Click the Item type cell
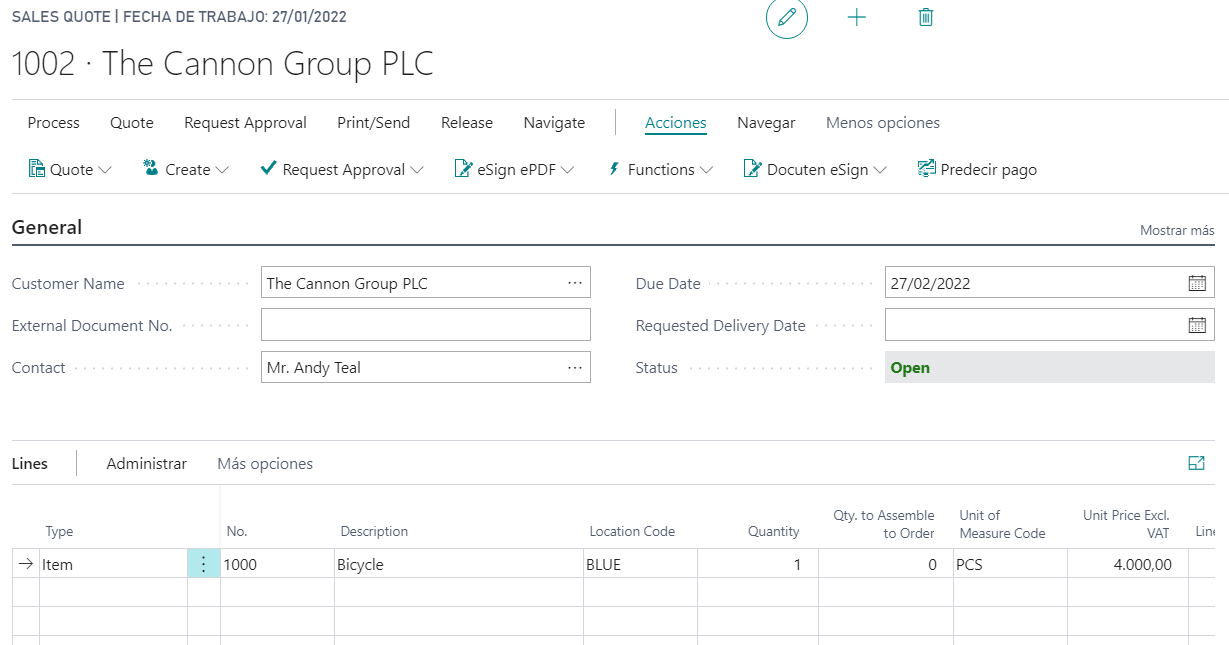 pyautogui.click(x=113, y=564)
